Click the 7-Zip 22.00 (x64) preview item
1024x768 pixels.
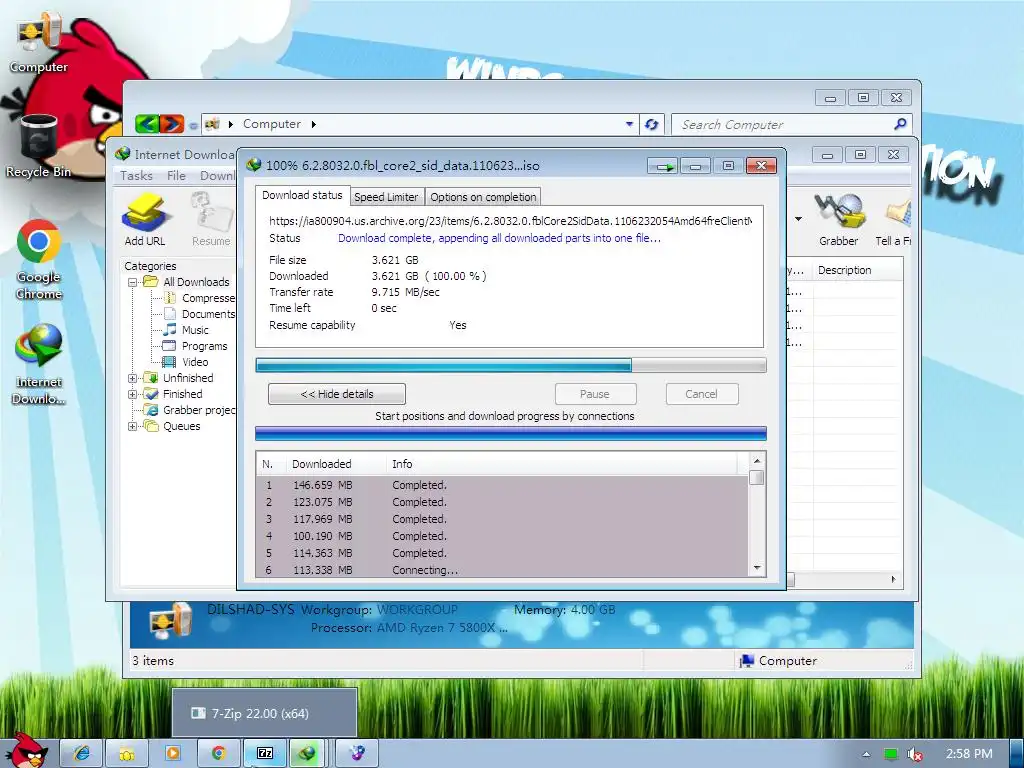[x=265, y=713]
